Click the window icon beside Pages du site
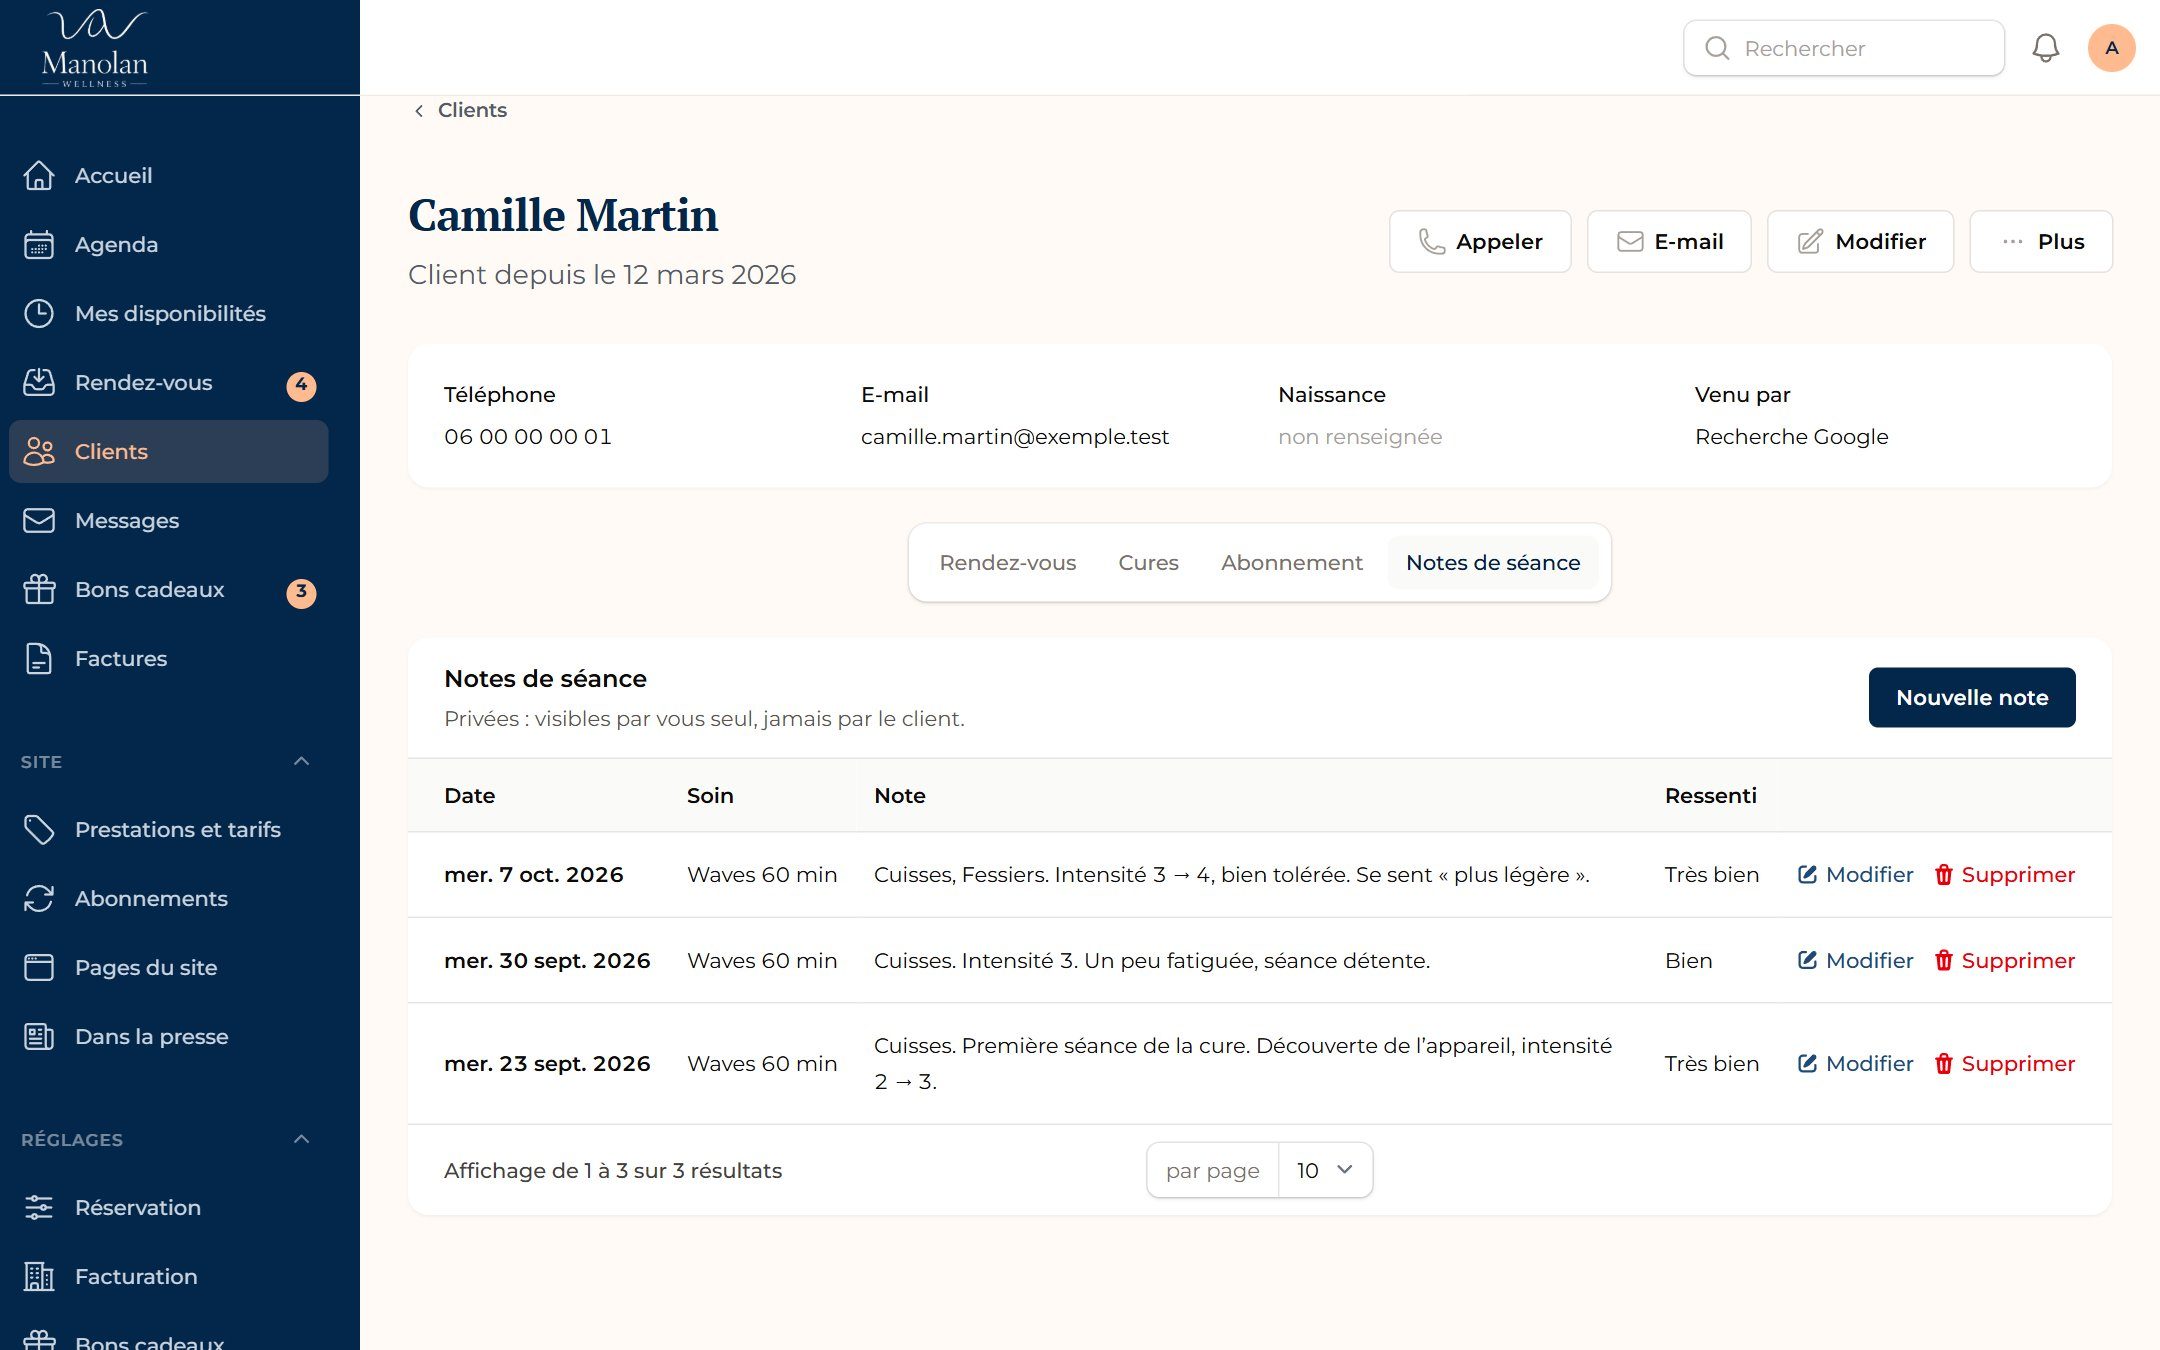Screen dimensions: 2160x1350 39,967
